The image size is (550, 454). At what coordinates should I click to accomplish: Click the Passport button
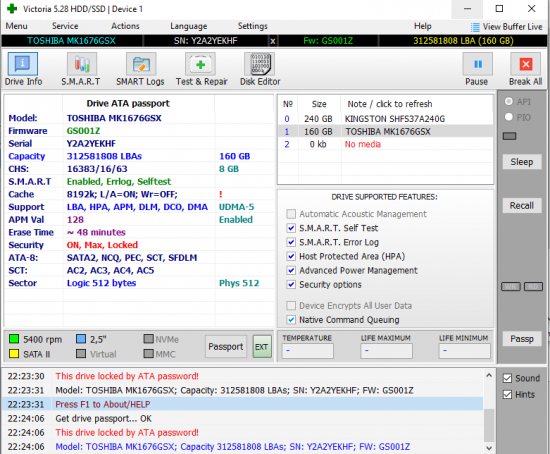226,347
